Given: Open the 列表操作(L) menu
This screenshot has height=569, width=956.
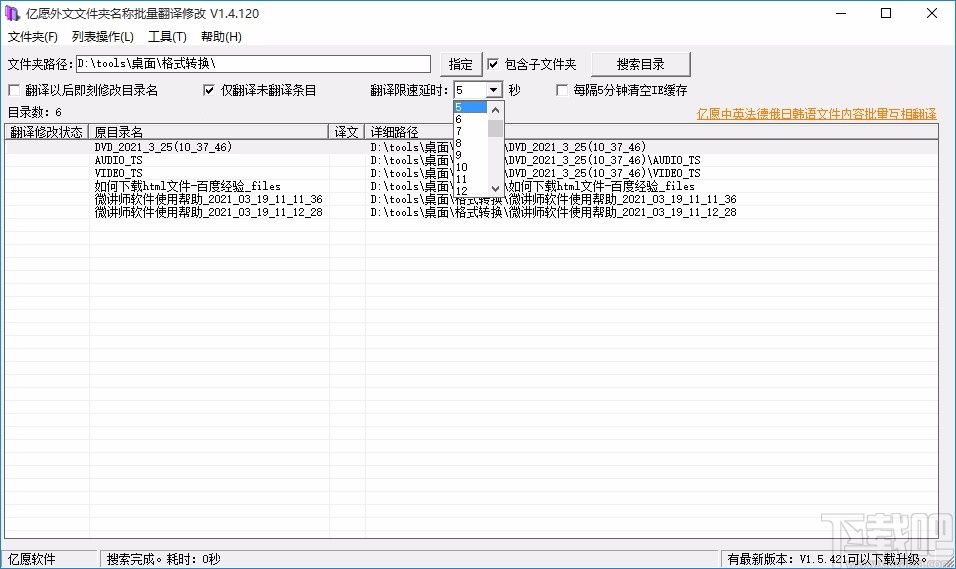Looking at the screenshot, I should pyautogui.click(x=102, y=37).
